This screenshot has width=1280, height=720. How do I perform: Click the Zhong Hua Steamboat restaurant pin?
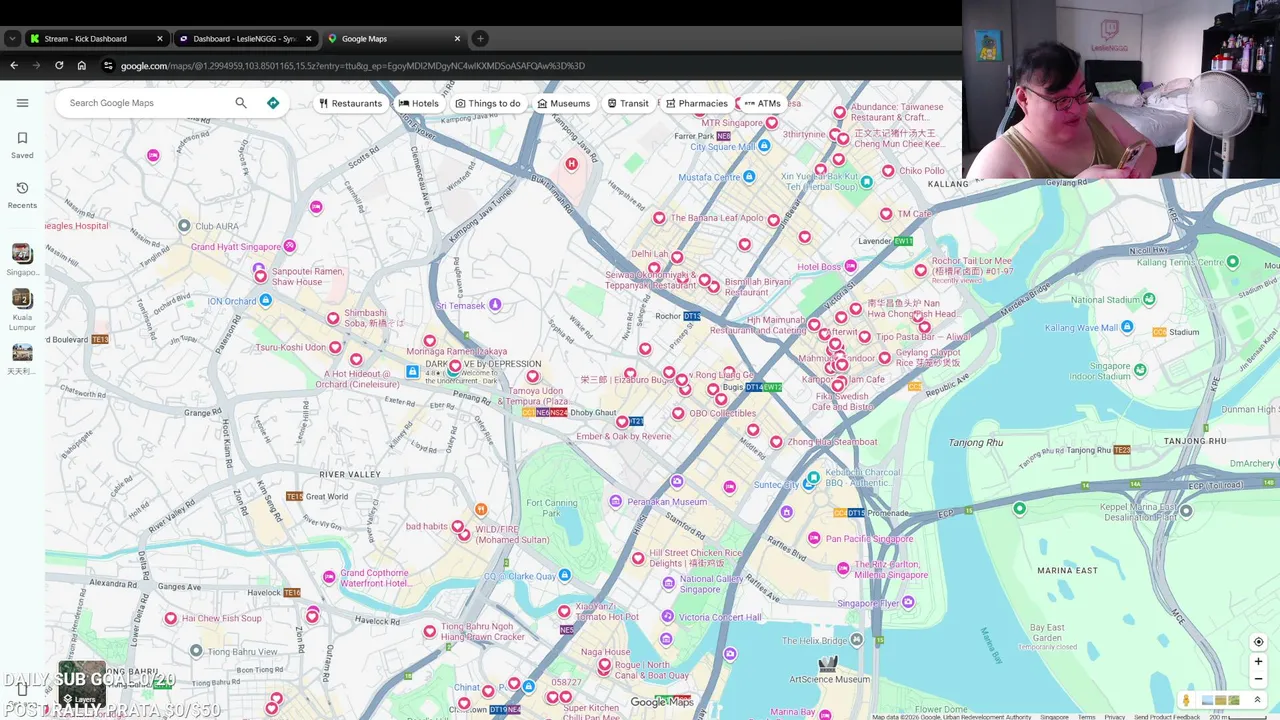tap(776, 441)
